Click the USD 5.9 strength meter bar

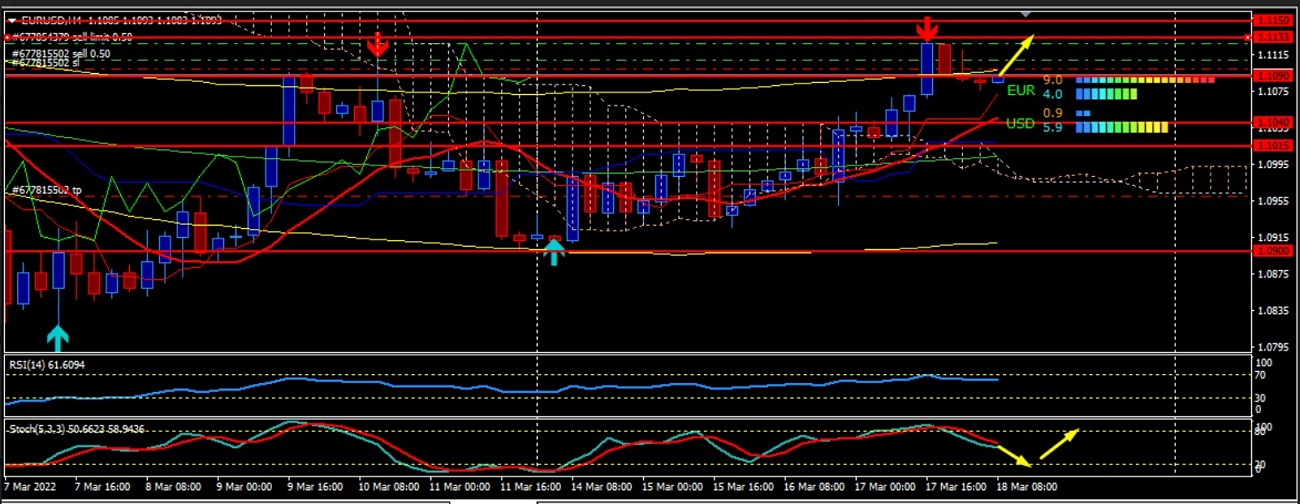pyautogui.click(x=1121, y=127)
